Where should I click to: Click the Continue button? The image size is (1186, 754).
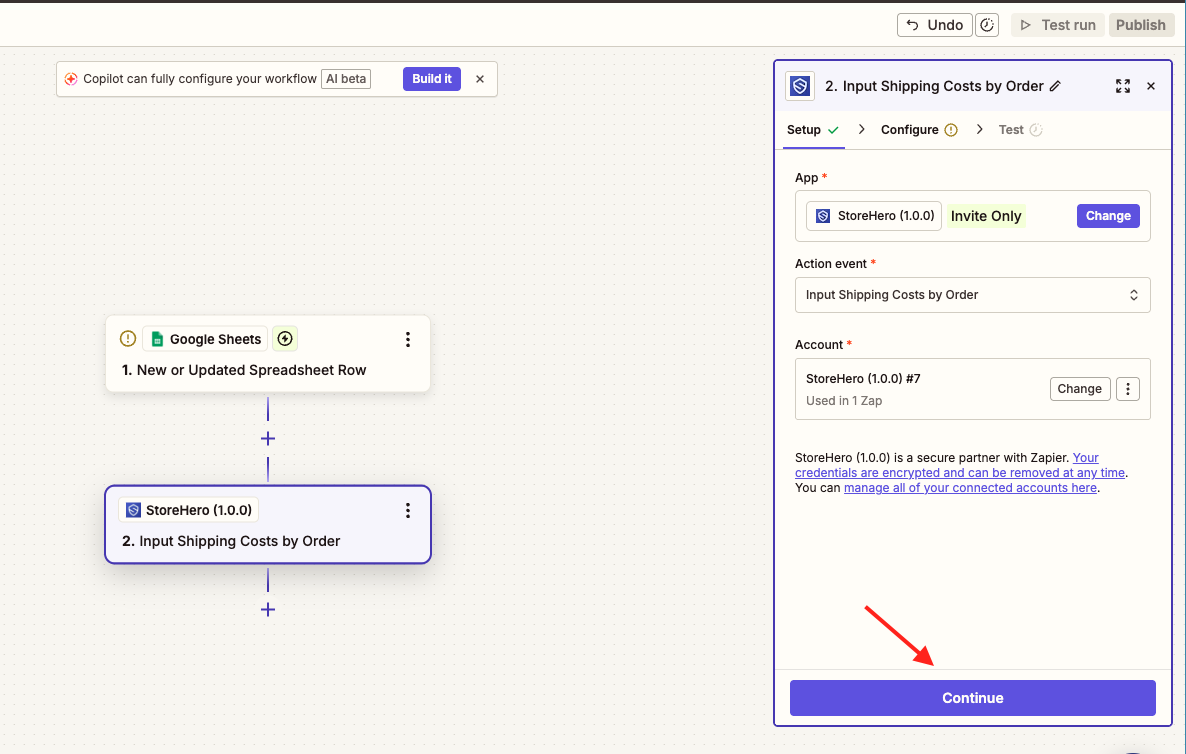point(973,698)
